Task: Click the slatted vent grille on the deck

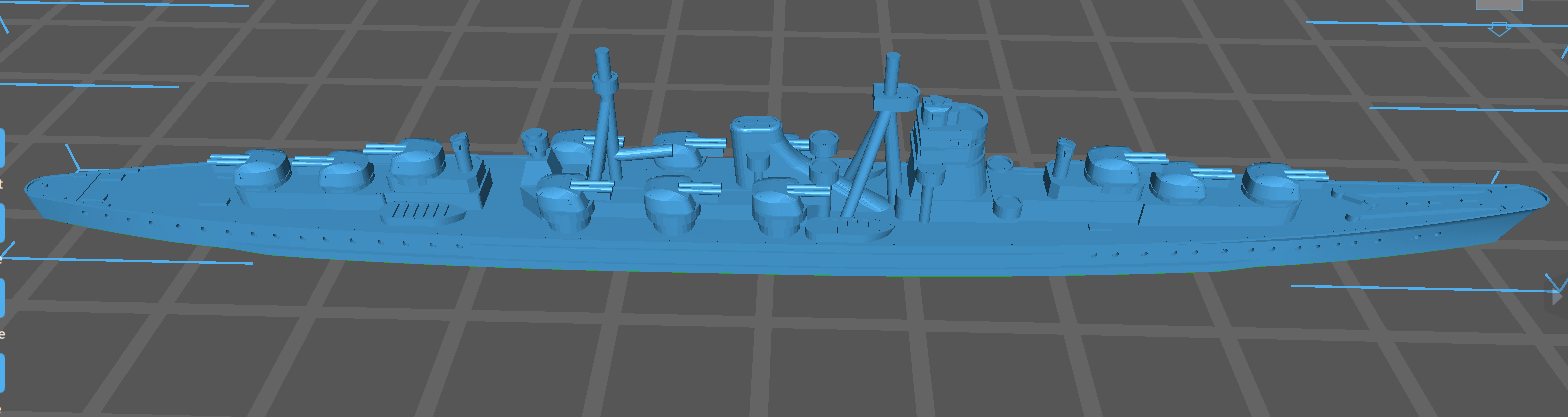Action: [x=423, y=210]
